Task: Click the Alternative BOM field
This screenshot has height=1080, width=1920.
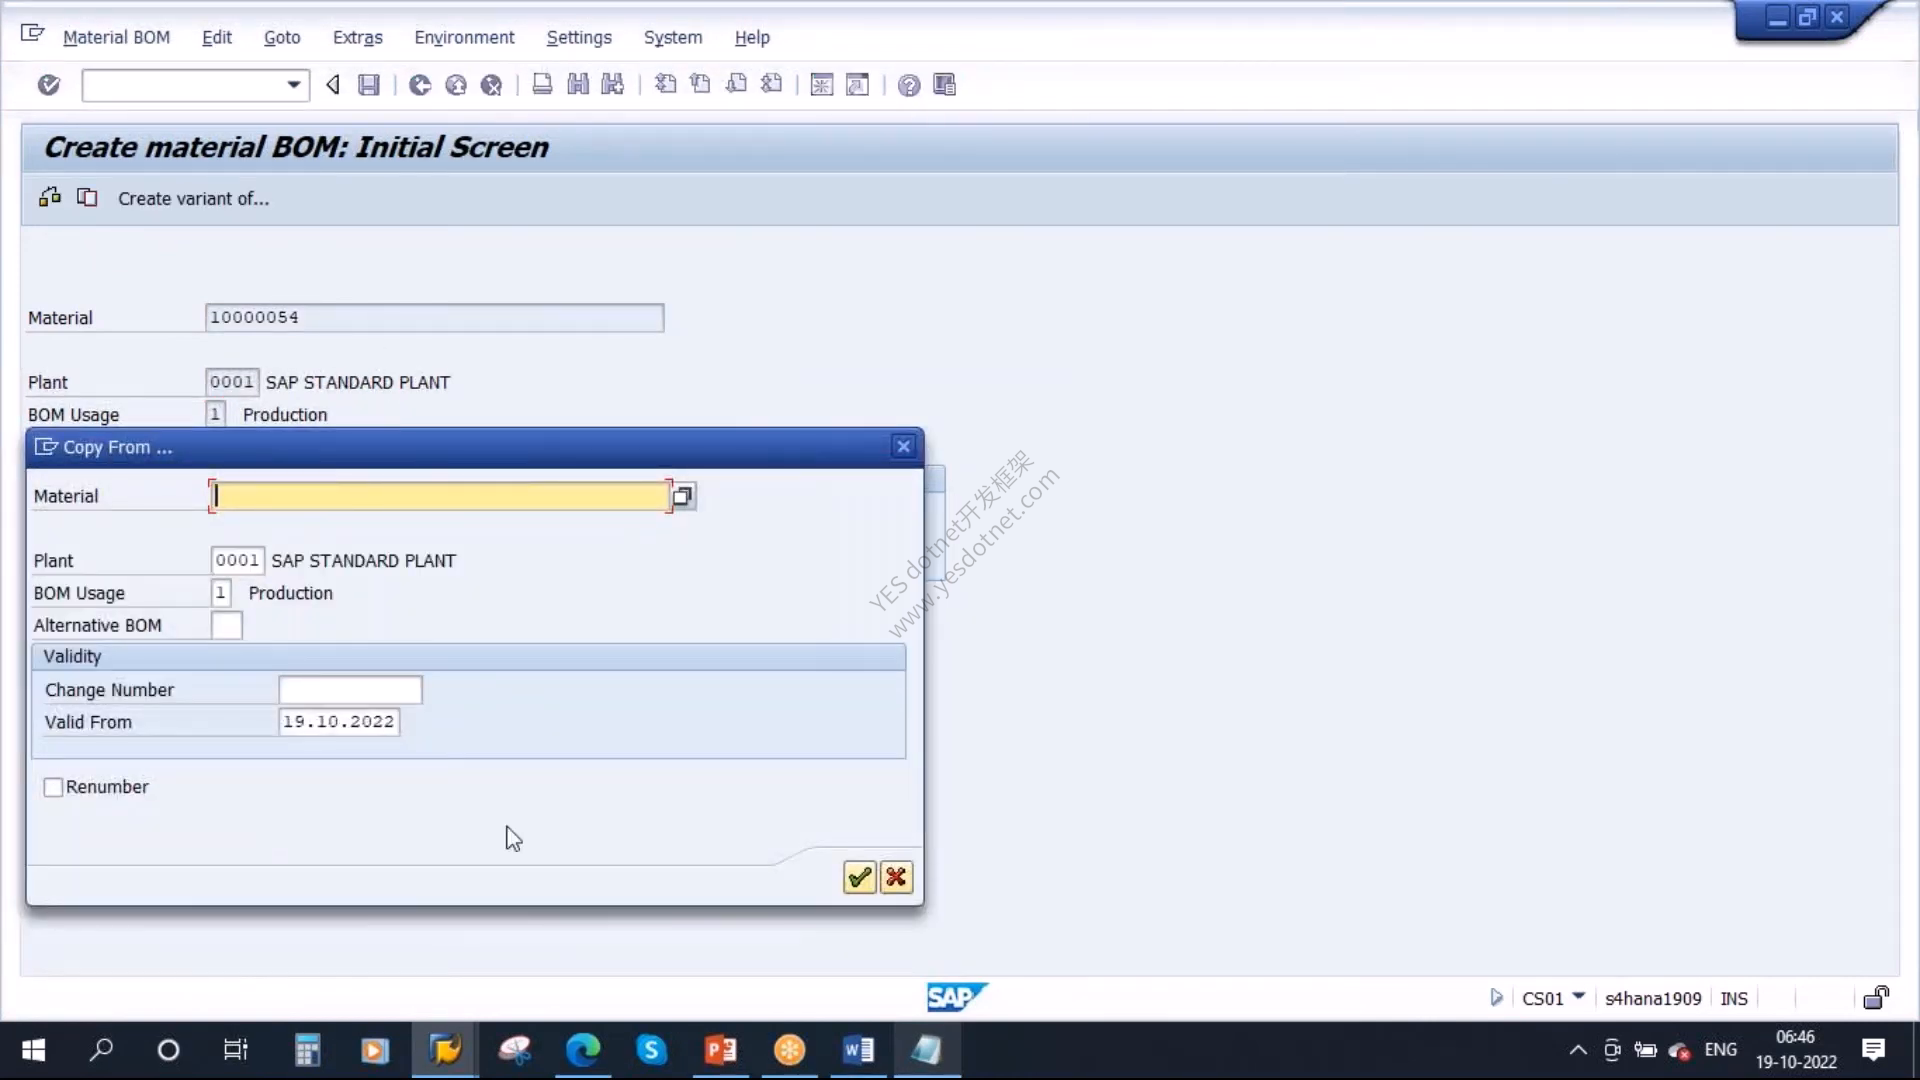Action: (226, 625)
